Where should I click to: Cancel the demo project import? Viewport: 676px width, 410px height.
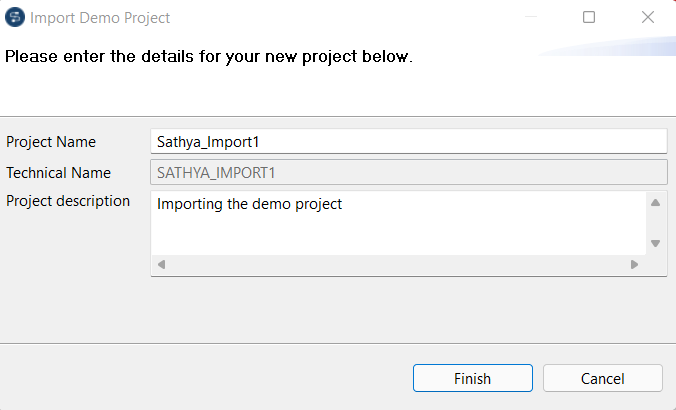[x=602, y=378]
